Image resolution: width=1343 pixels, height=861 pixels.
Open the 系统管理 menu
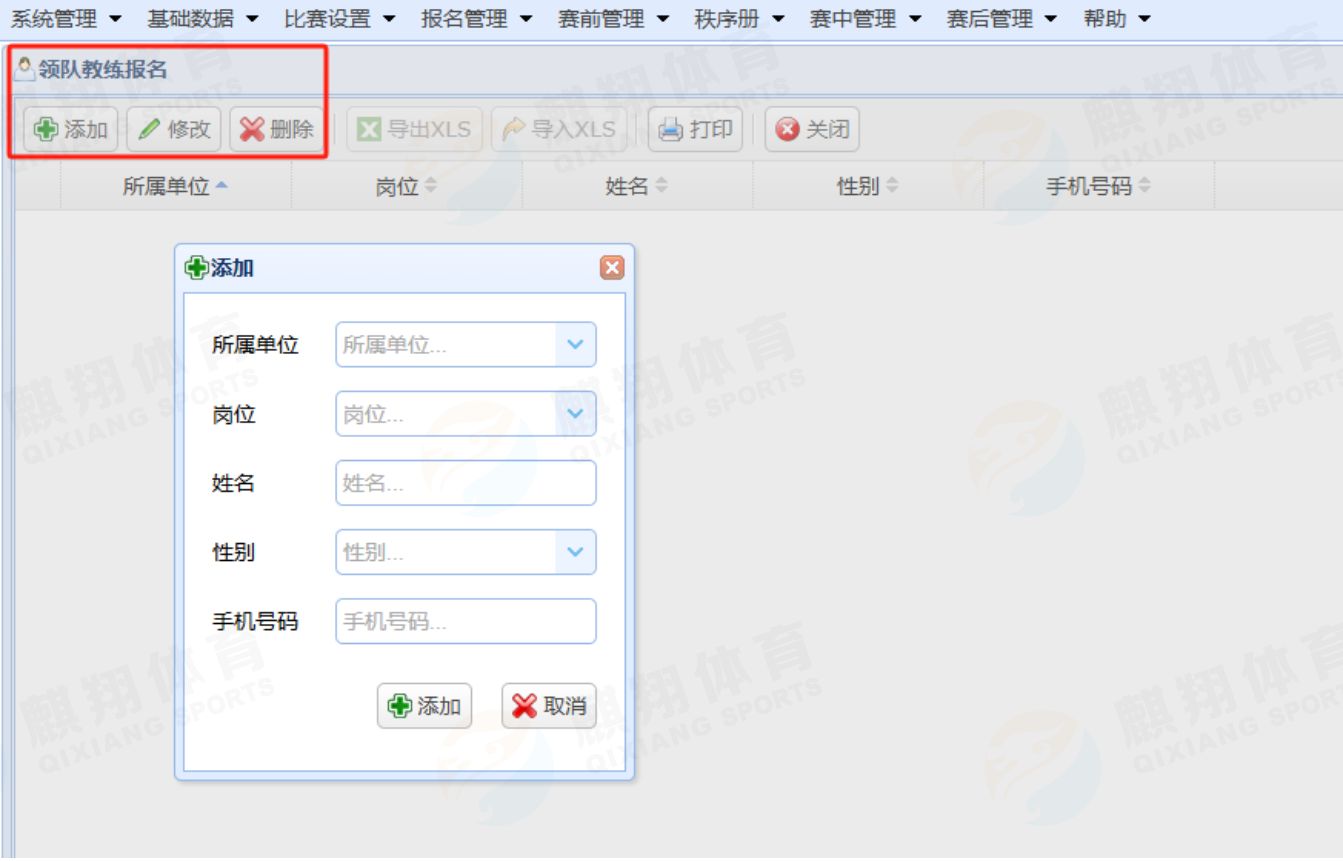pyautogui.click(x=66, y=19)
